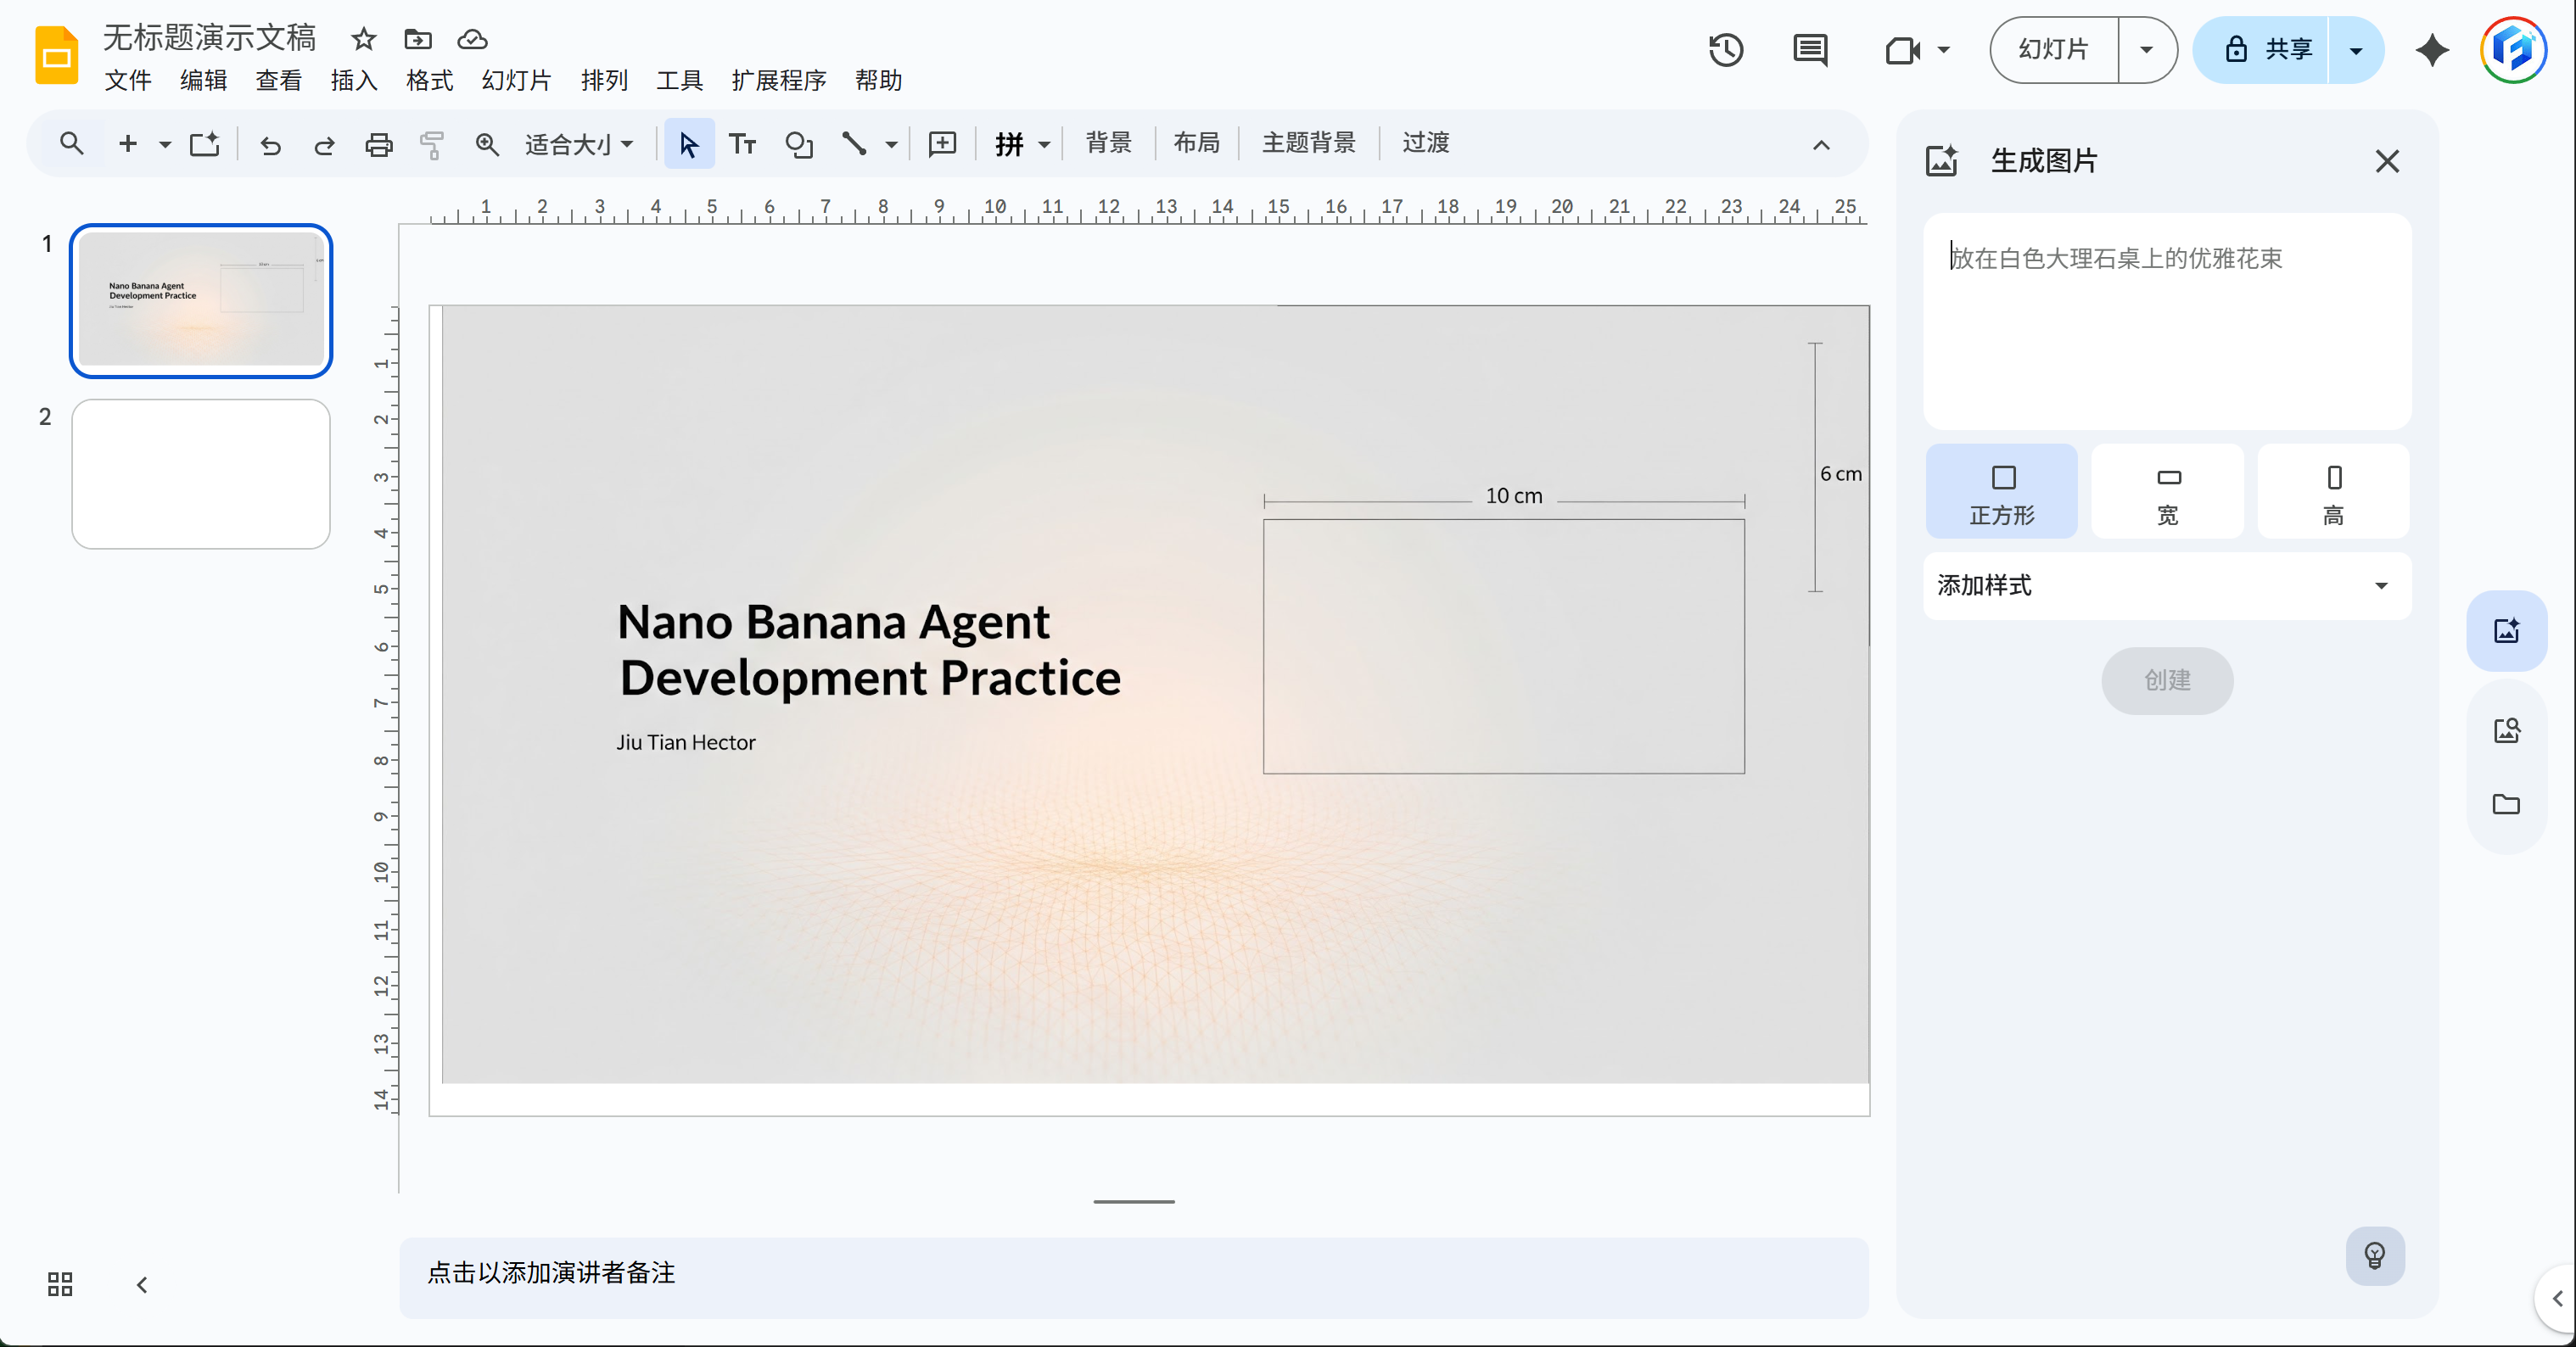2576x1347 pixels.
Task: Start the 幻灯片 slideshow button
Action: coord(2054,50)
